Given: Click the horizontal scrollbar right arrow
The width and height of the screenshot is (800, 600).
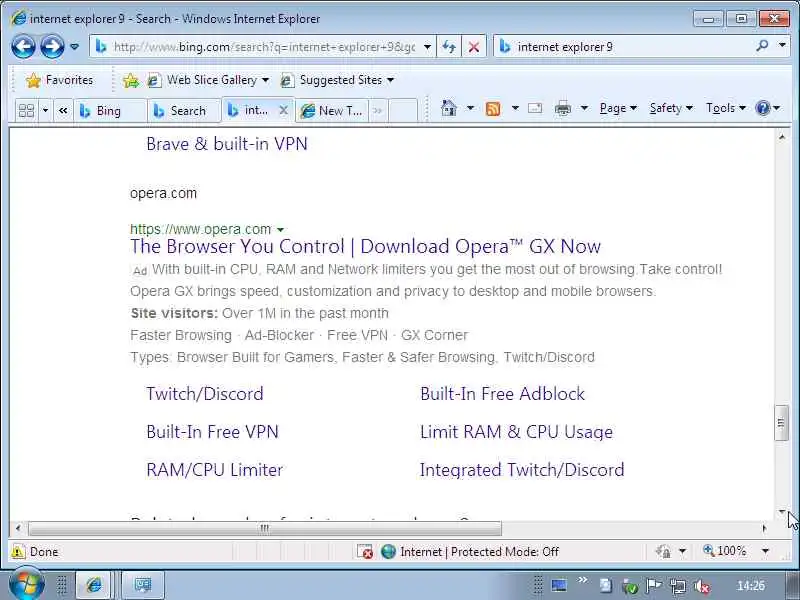Looking at the screenshot, I should [764, 529].
